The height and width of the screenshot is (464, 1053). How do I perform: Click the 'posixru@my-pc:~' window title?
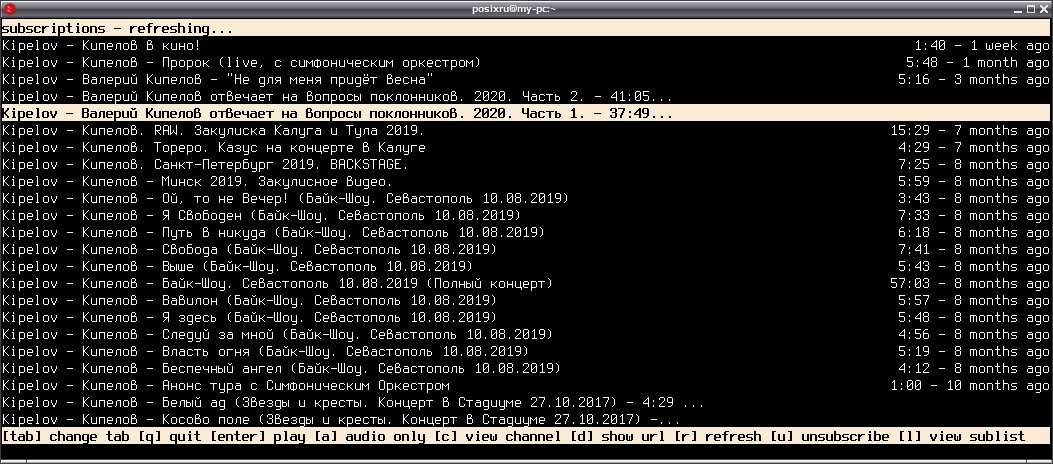coord(514,9)
